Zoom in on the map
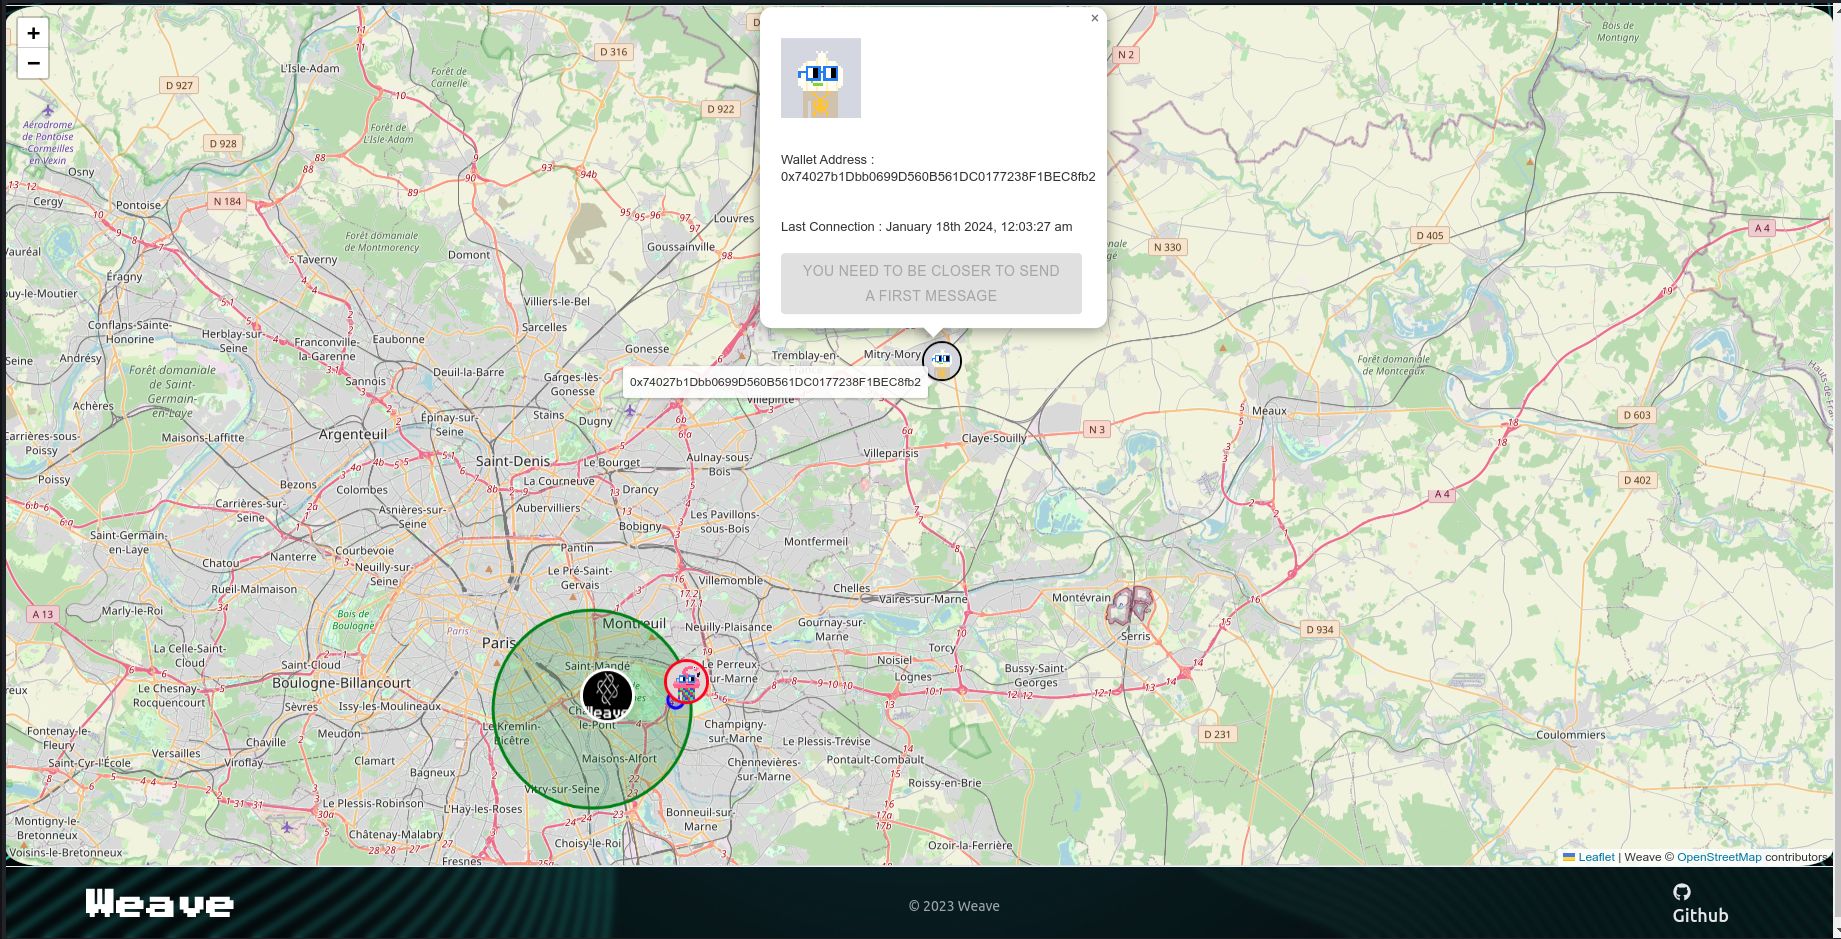 pos(33,33)
